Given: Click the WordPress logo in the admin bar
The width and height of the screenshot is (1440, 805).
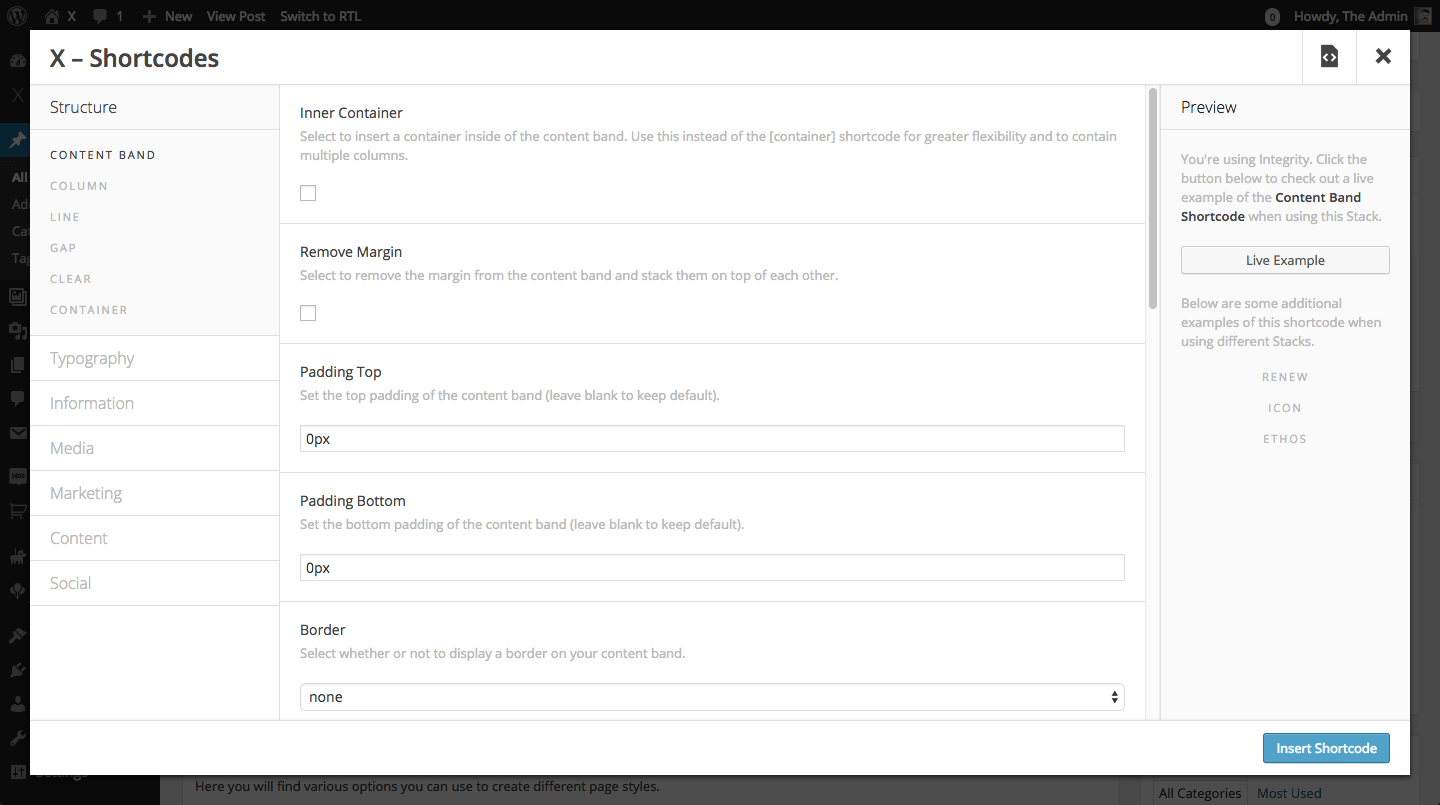Looking at the screenshot, I should click(17, 15).
